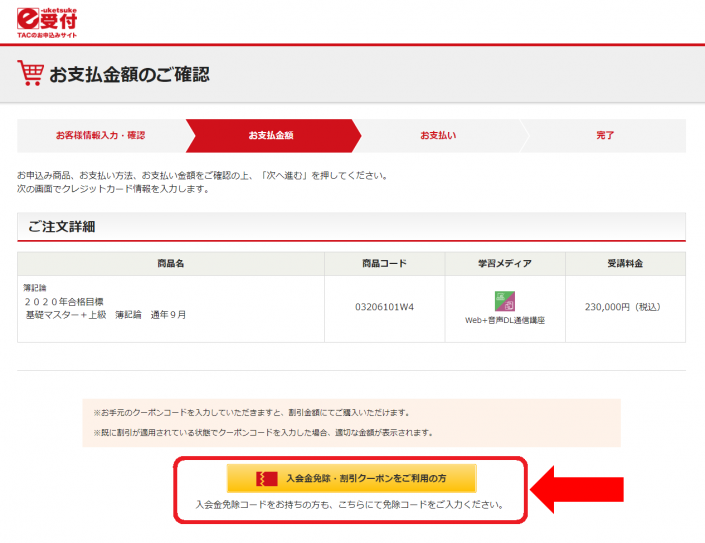Click the 受講料金 column header

pos(625,263)
